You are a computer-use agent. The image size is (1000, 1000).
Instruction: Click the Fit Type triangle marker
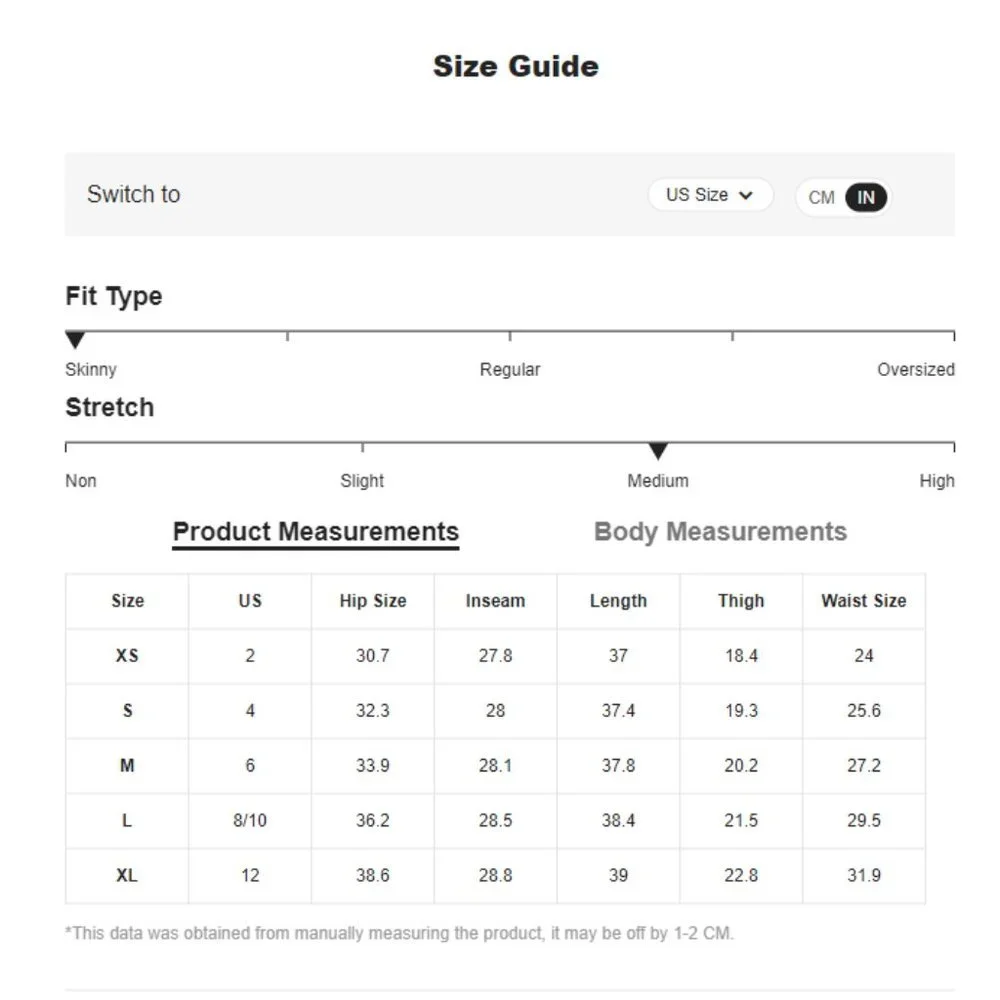75,341
